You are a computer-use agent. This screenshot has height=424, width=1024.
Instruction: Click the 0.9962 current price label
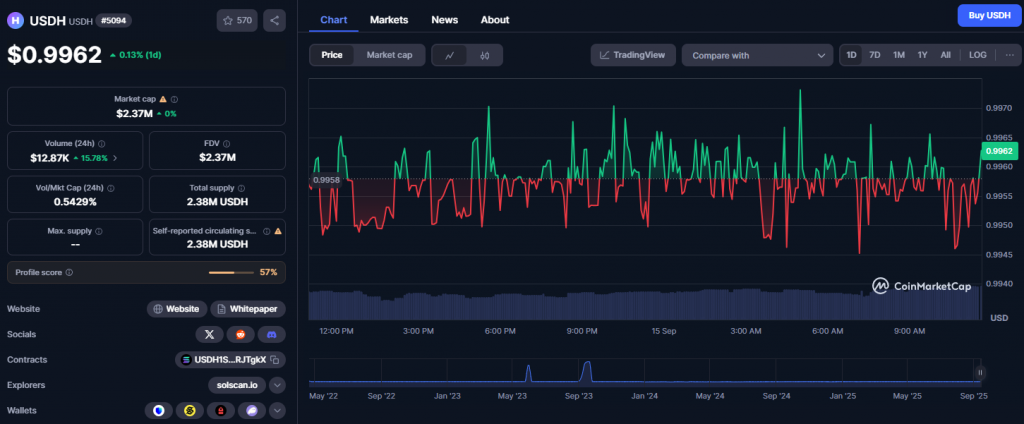(x=999, y=151)
